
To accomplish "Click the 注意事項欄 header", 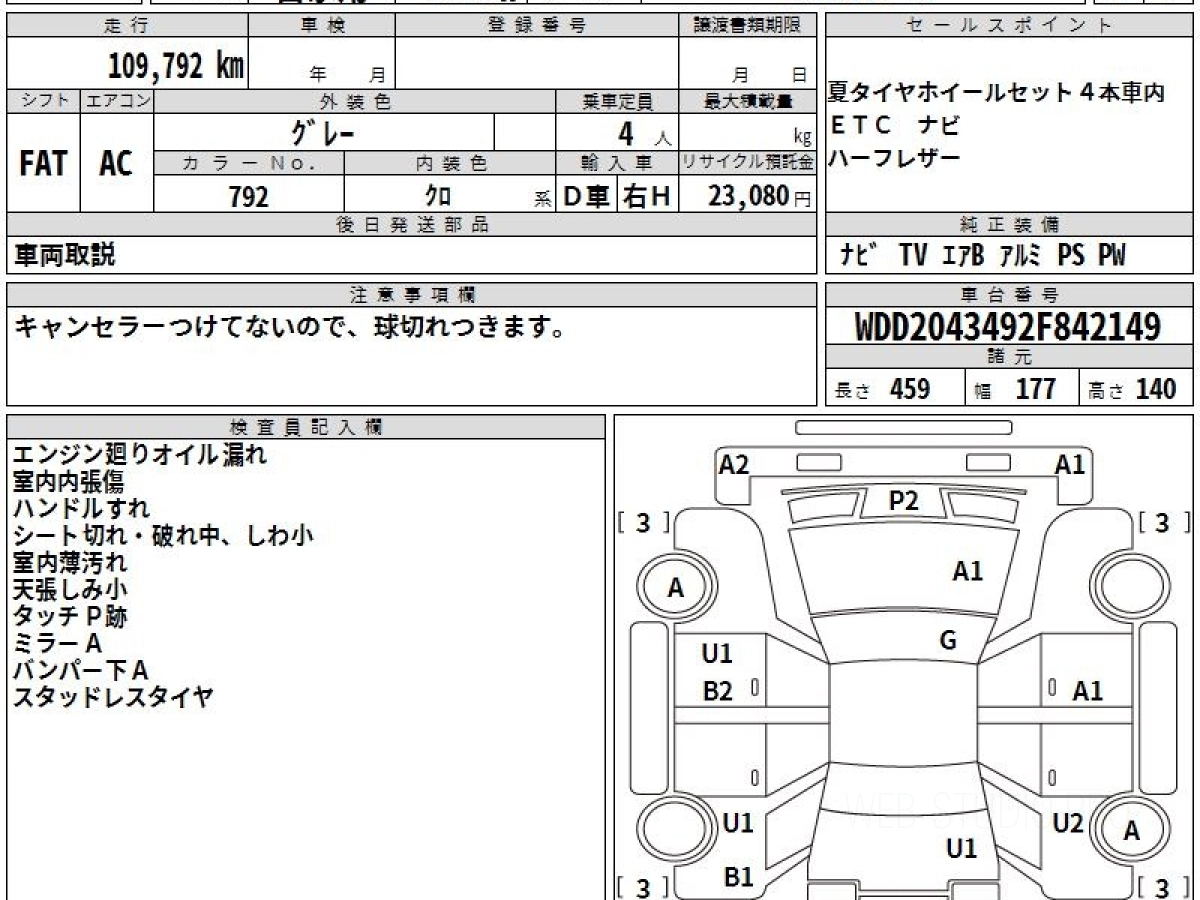I will tap(412, 295).
